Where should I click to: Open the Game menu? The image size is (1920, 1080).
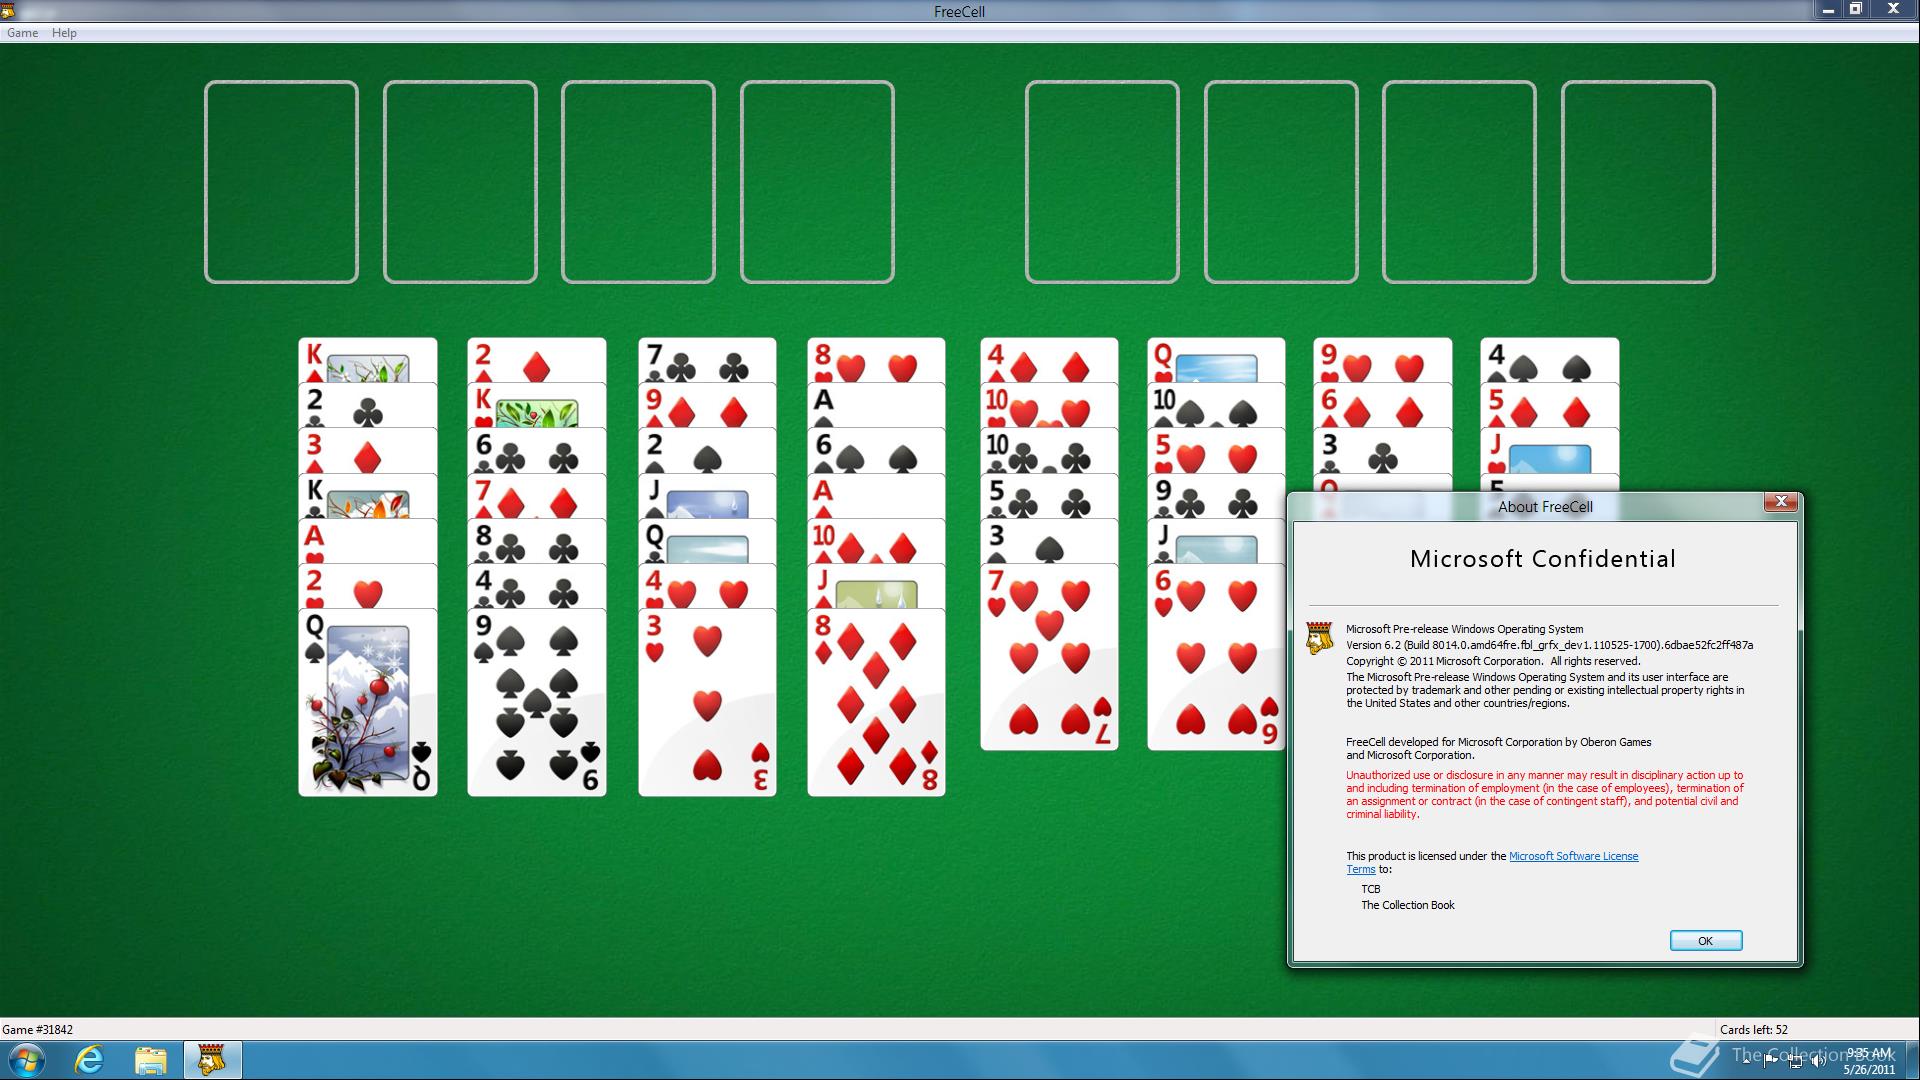[22, 33]
